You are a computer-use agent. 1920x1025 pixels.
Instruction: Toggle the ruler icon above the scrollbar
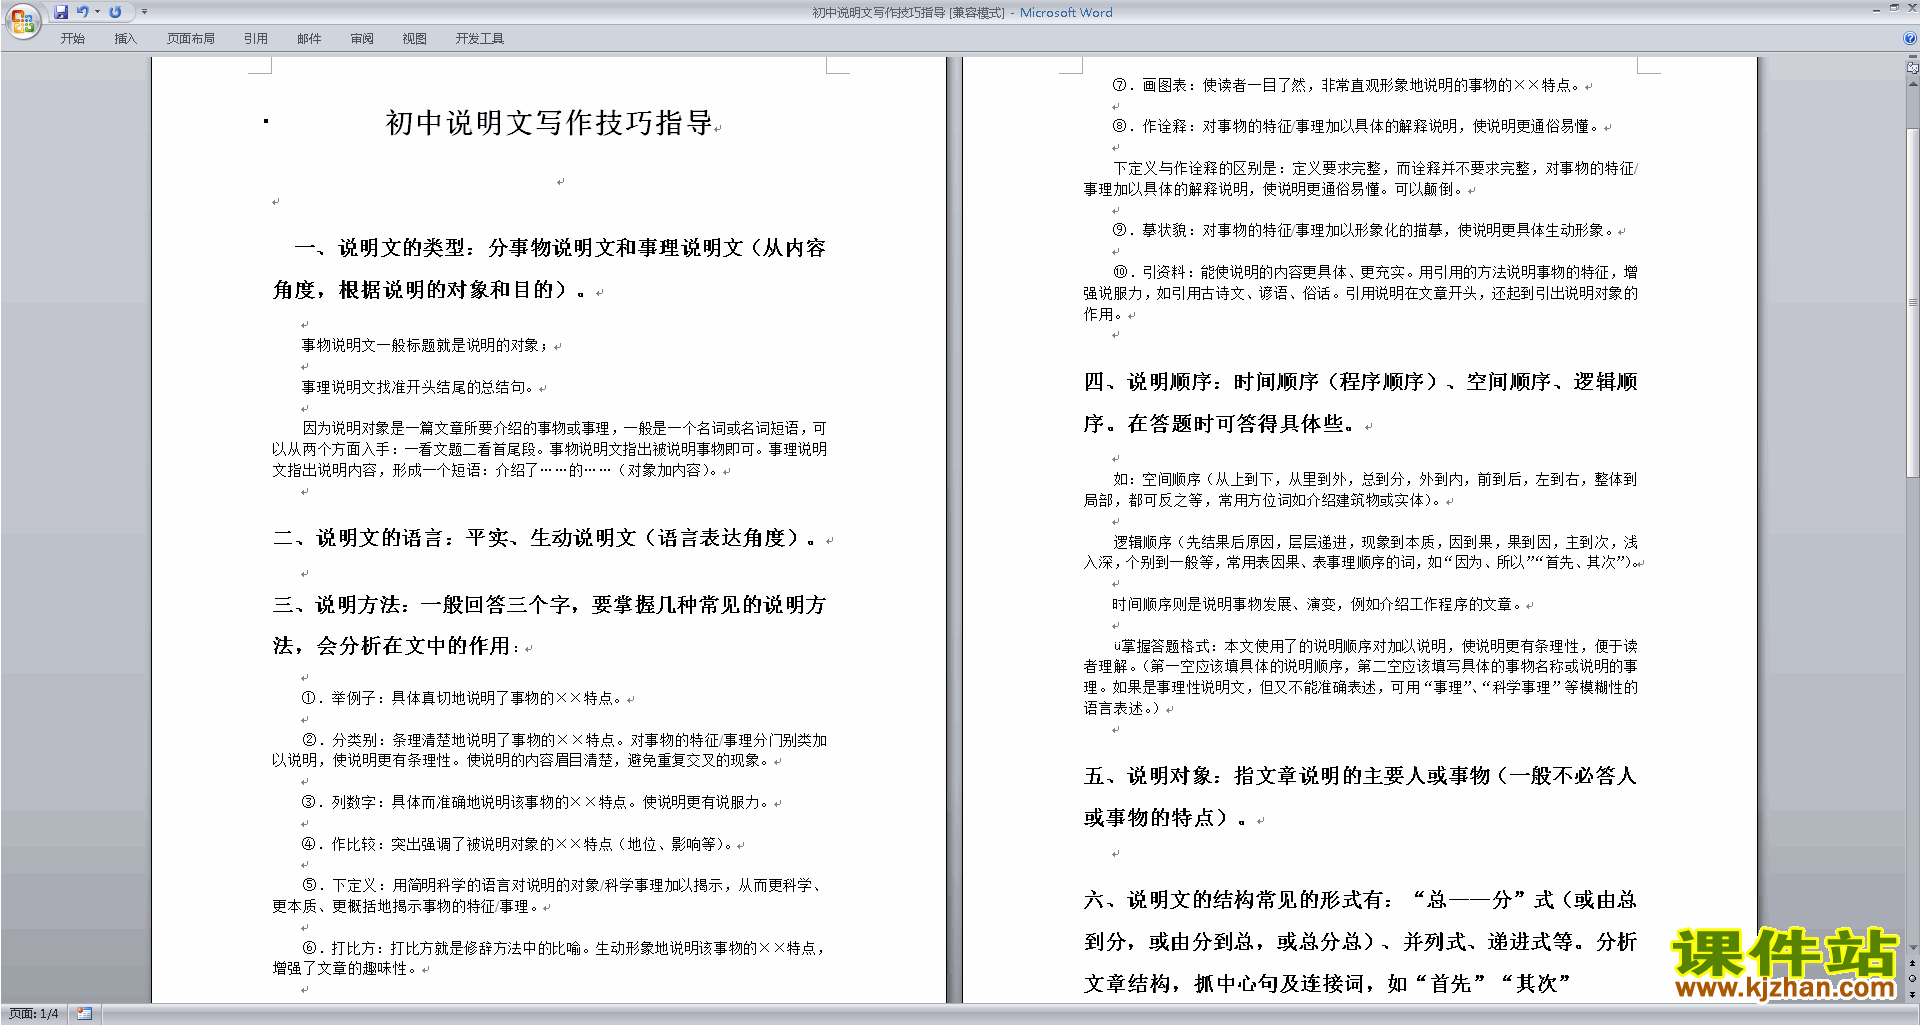pos(1913,67)
